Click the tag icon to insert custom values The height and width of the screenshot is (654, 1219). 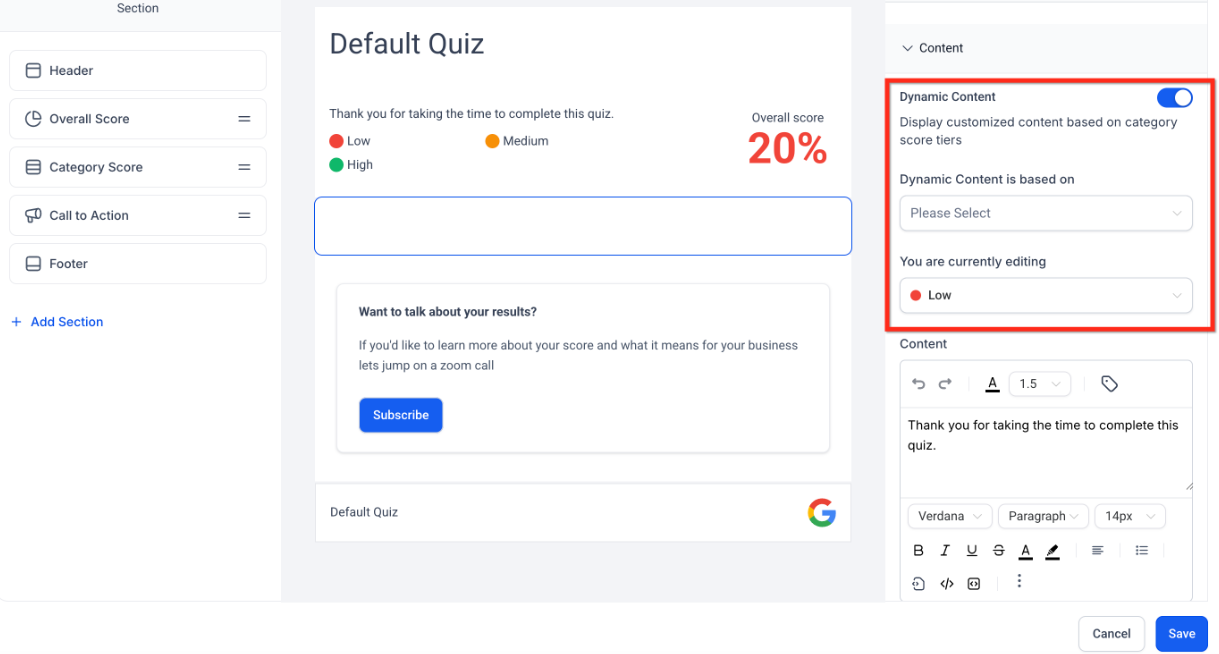(1109, 384)
